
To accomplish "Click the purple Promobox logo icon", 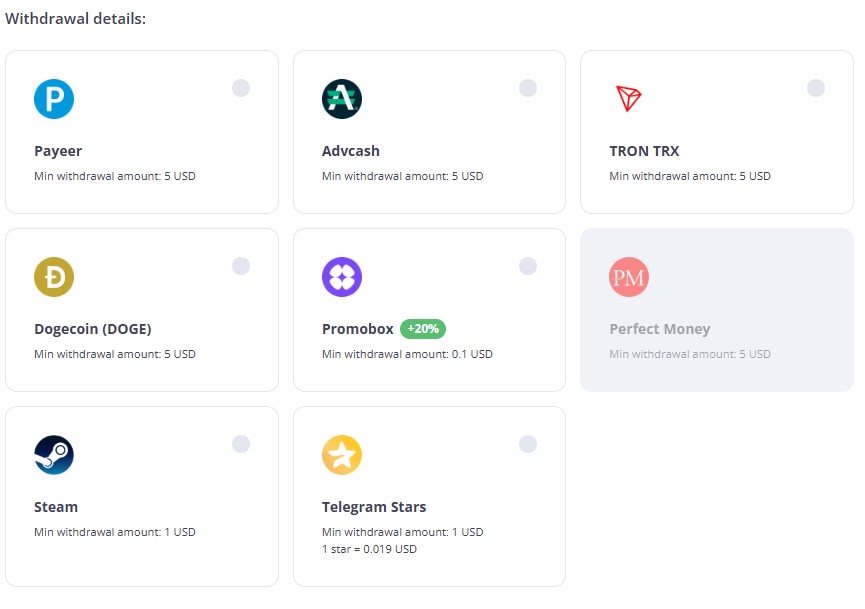I will (342, 277).
